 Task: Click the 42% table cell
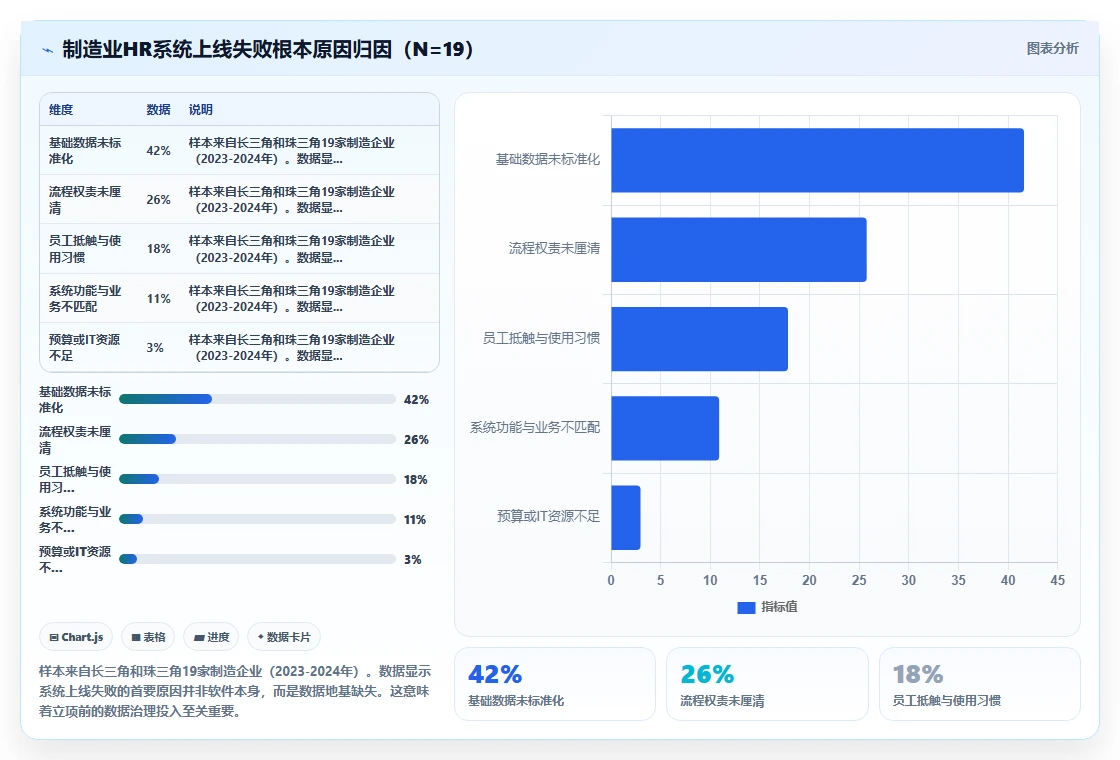tap(159, 151)
